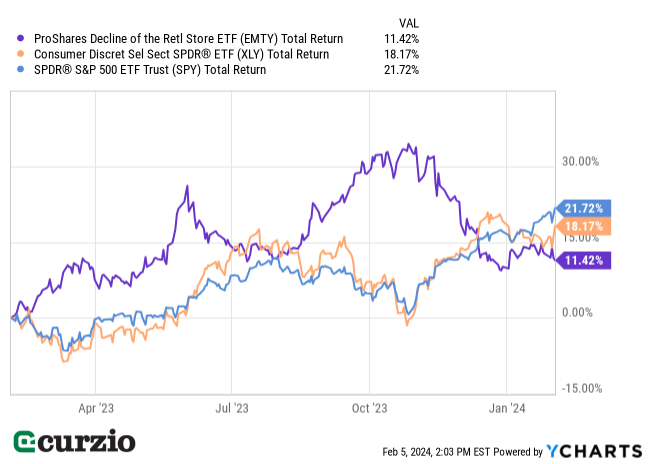Click the -15.00% y-axis label

click(x=580, y=389)
